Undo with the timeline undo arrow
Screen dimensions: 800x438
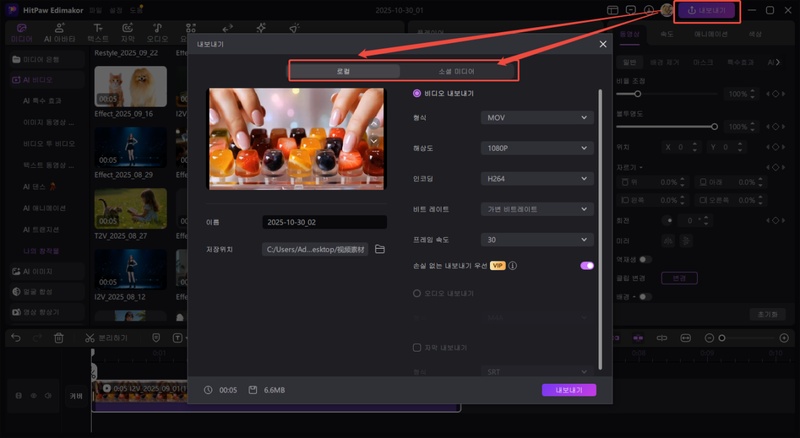(16, 338)
